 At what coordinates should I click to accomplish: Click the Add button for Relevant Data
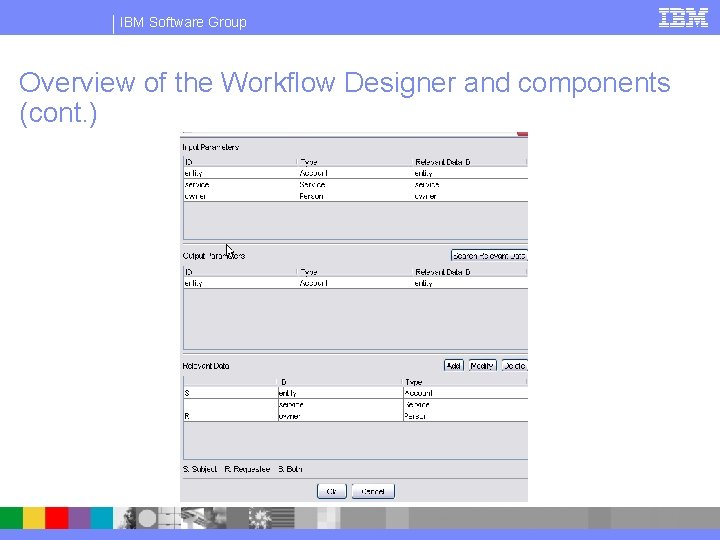(454, 366)
